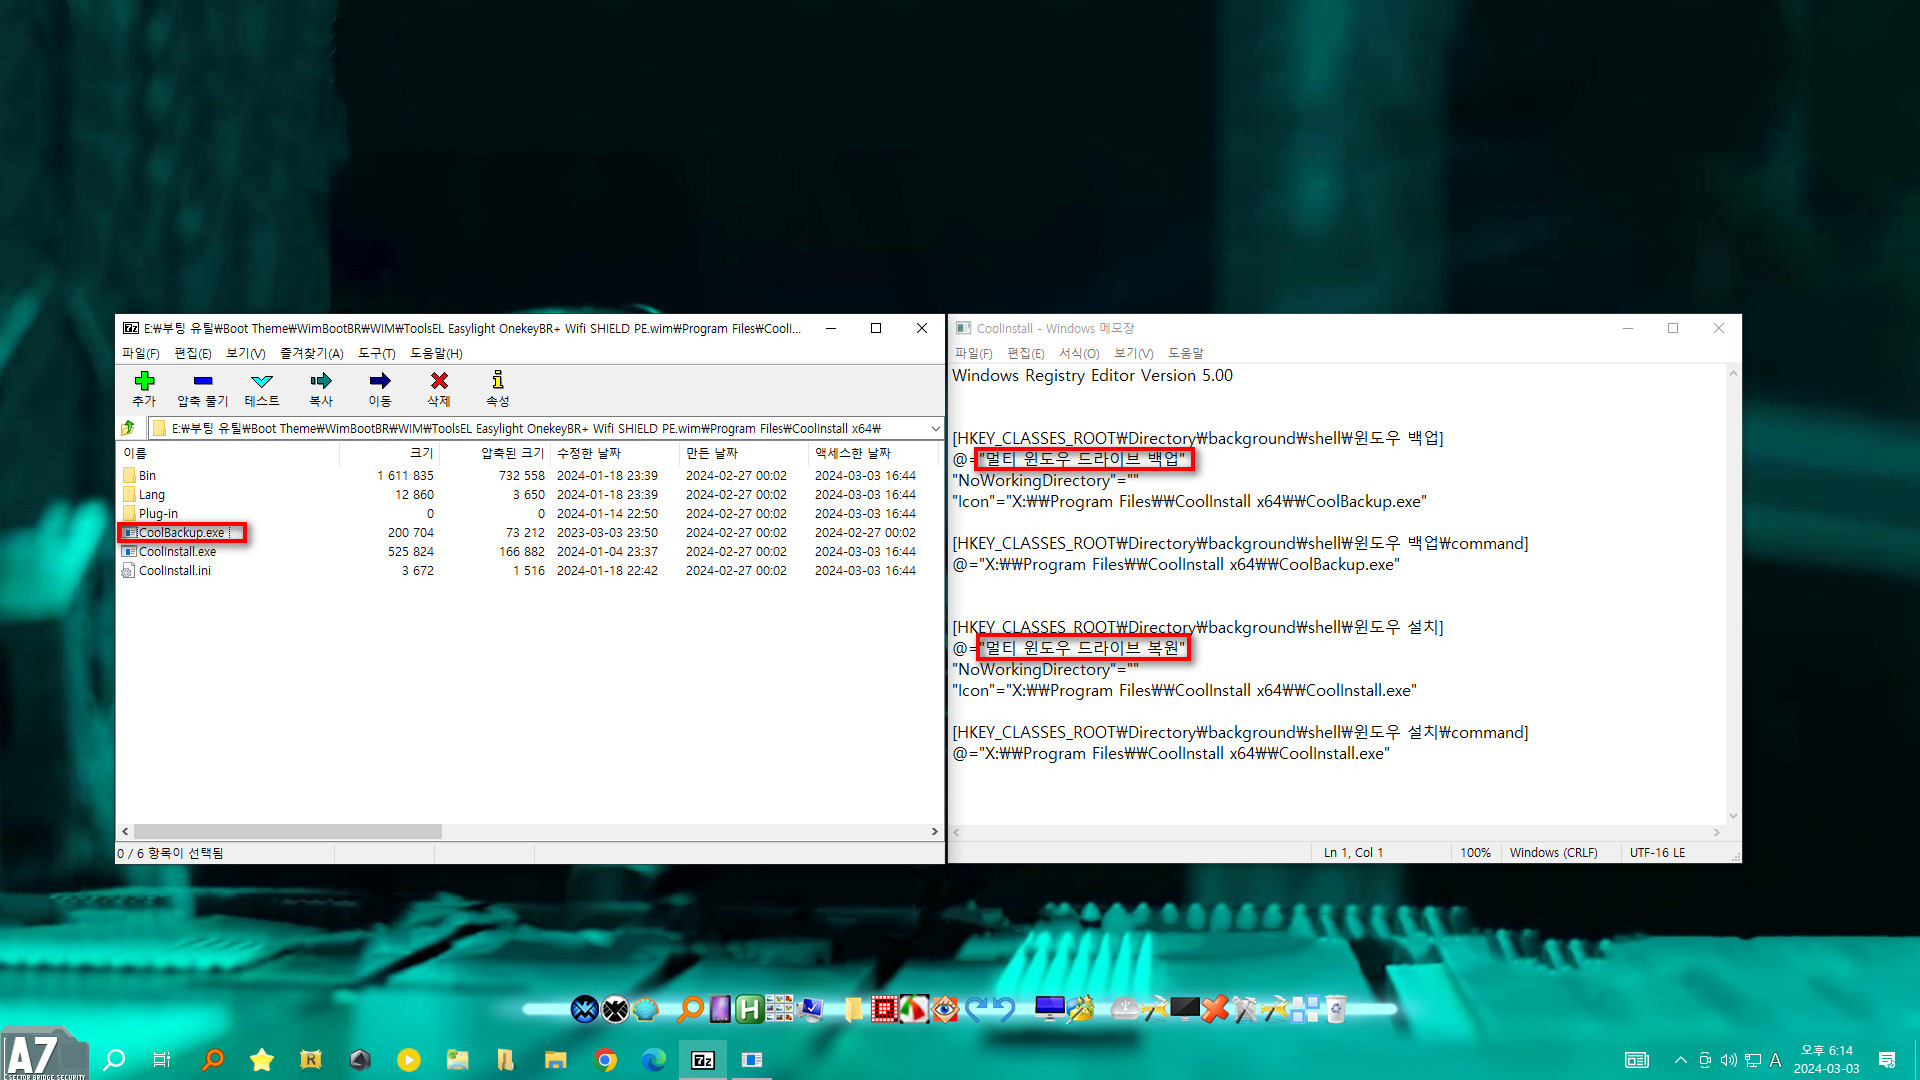Screen dimensions: 1920x1080
Task: Sort by 크기 column header
Action: coord(390,453)
